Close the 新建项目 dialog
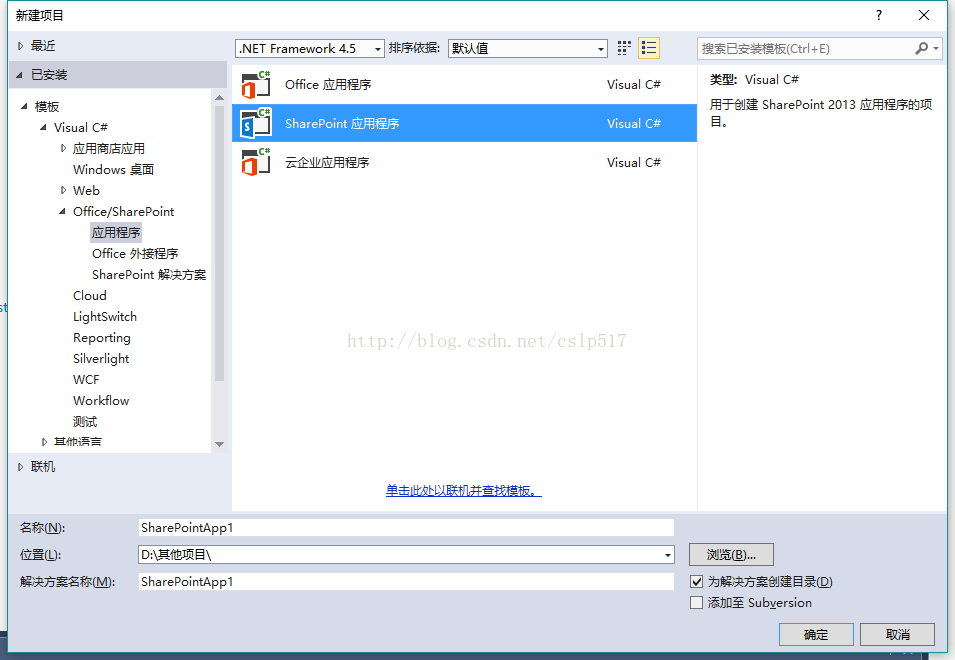The height and width of the screenshot is (660, 955). pyautogui.click(x=924, y=15)
